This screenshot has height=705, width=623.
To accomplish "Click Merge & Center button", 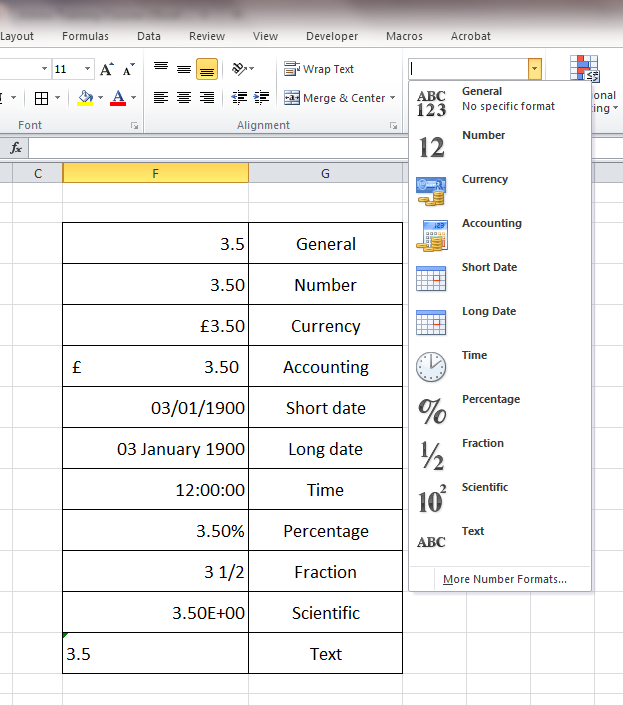I will tap(334, 98).
